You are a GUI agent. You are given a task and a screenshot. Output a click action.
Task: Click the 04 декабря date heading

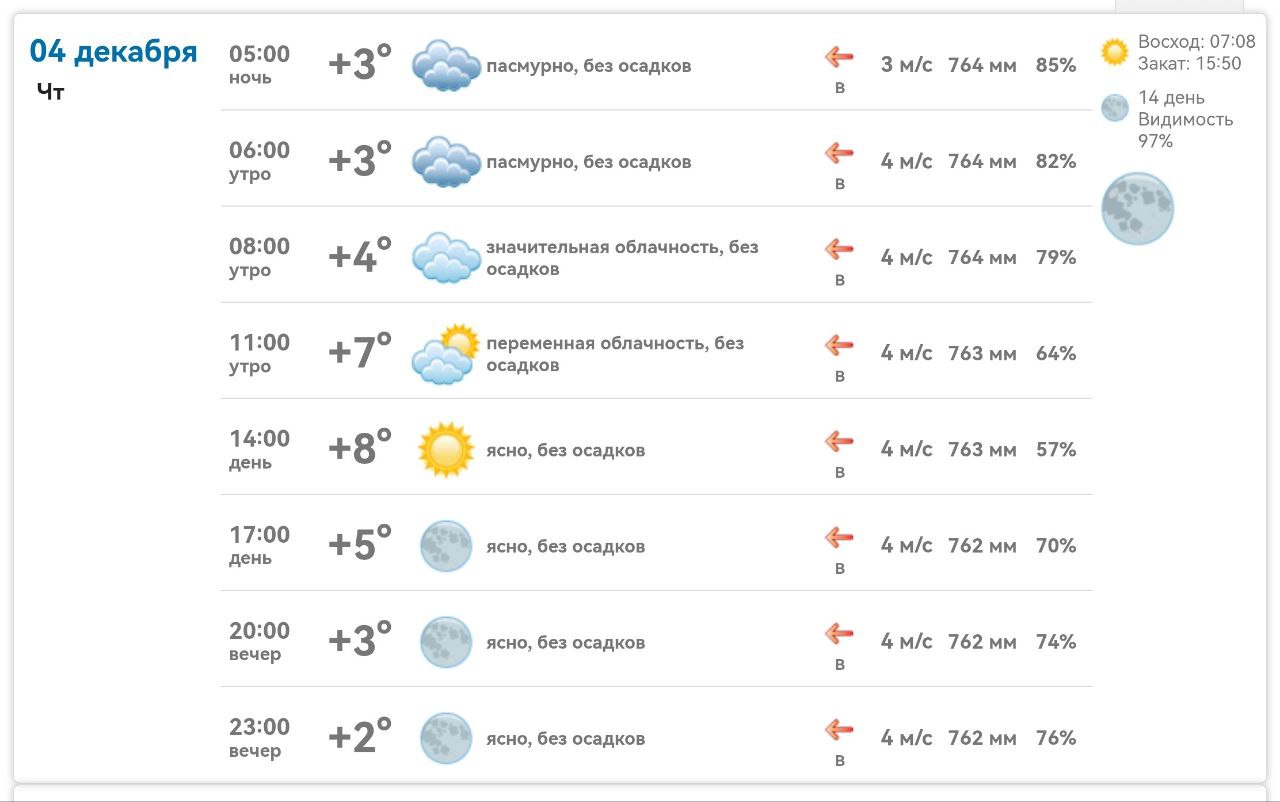tap(114, 51)
